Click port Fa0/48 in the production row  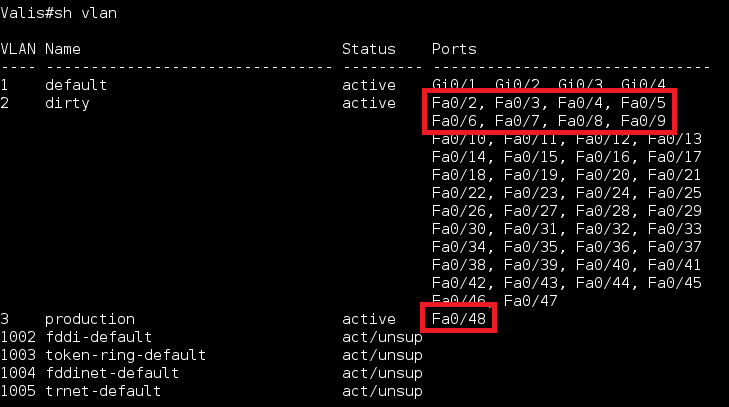click(459, 319)
